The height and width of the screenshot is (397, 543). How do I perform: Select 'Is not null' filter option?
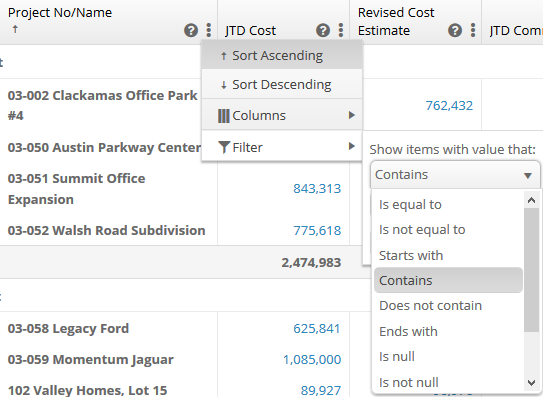click(448, 382)
